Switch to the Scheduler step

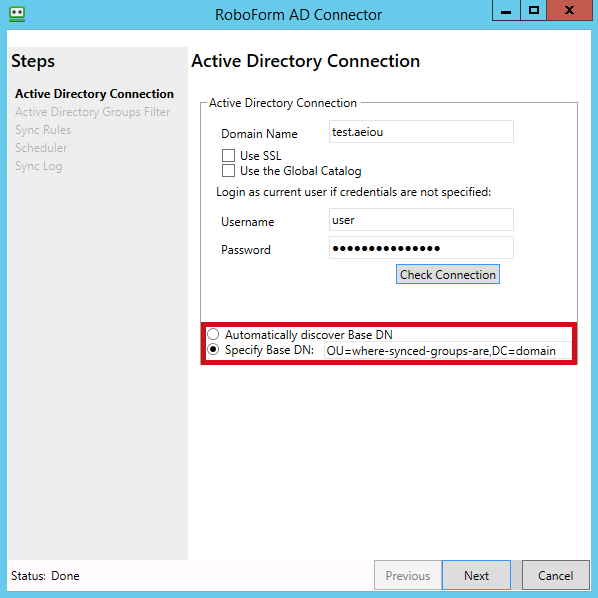(x=41, y=148)
